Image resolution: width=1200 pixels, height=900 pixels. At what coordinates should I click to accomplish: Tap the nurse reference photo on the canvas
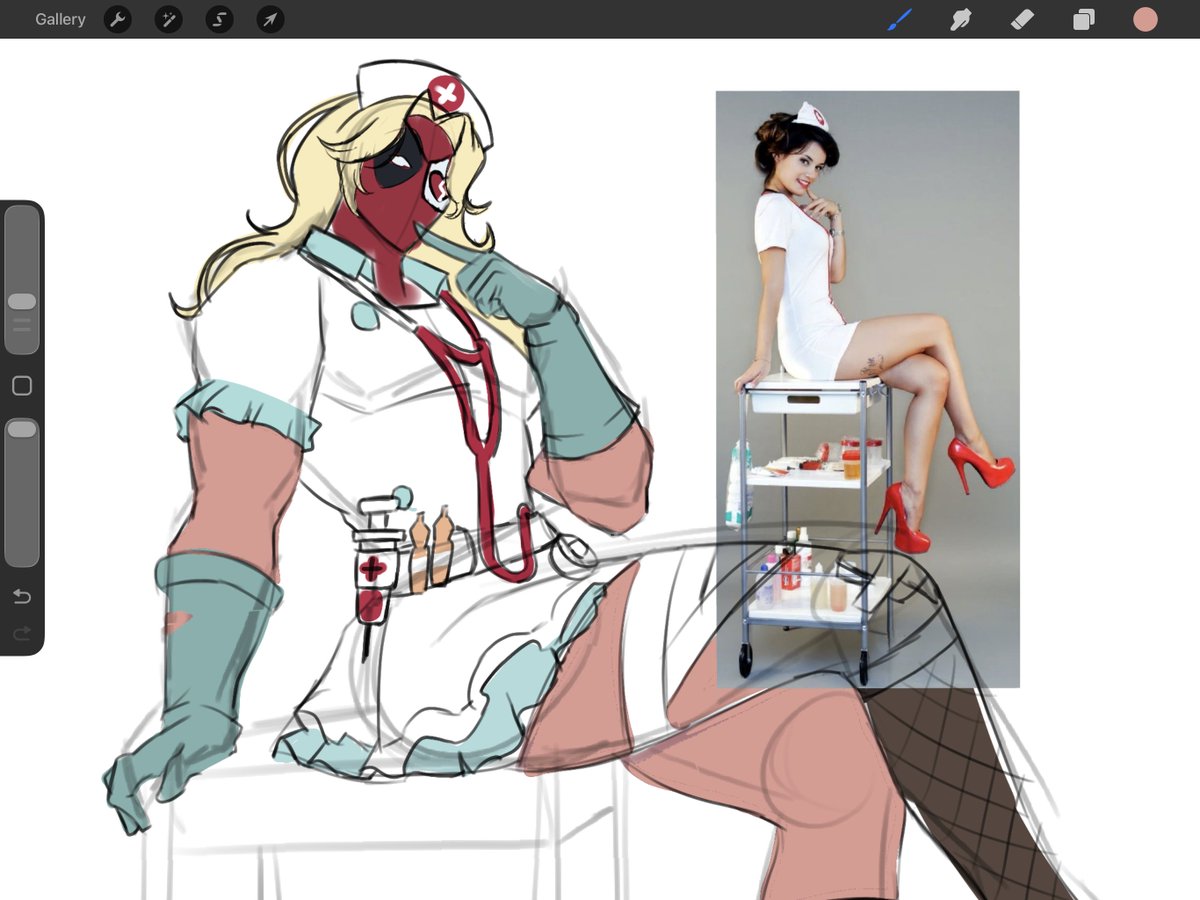(x=867, y=389)
